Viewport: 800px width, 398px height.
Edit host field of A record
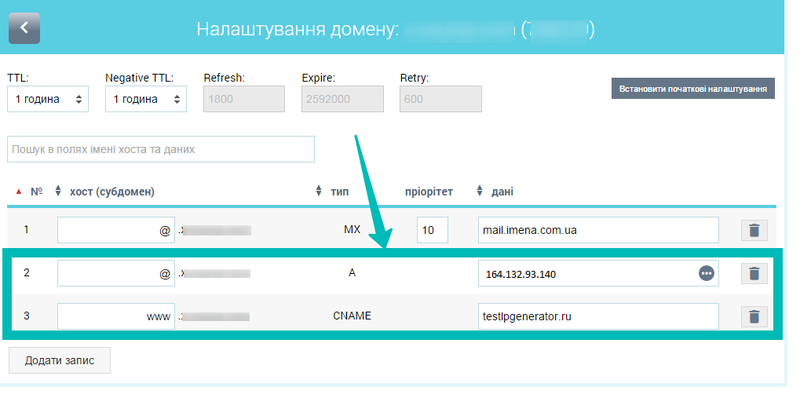(116, 273)
